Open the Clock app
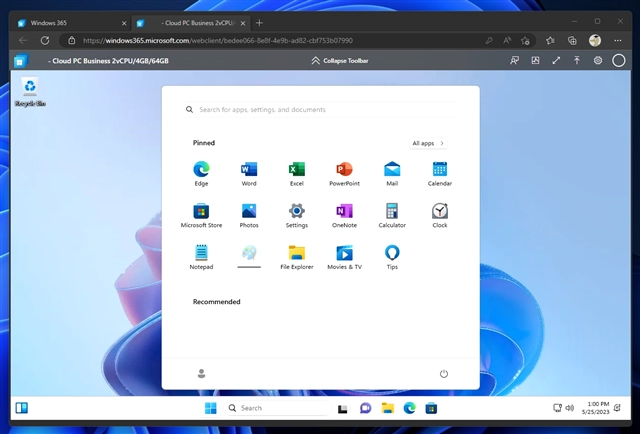The image size is (640, 434). [x=440, y=215]
